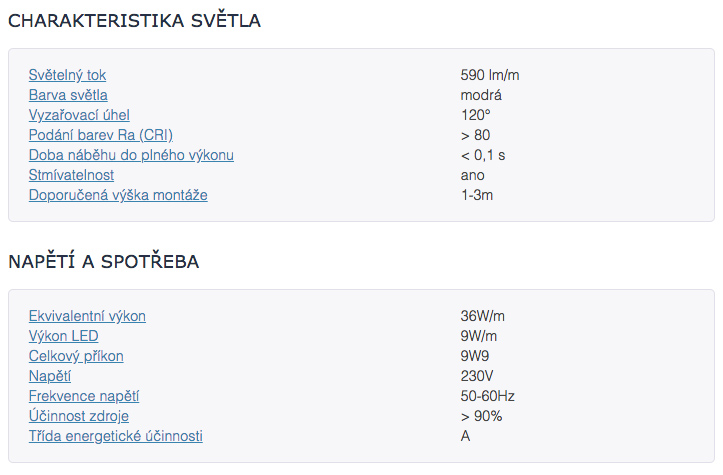Viewport: 723px width, 475px height.
Task: Click the Napětí link
Action: pyautogui.click(x=50, y=376)
